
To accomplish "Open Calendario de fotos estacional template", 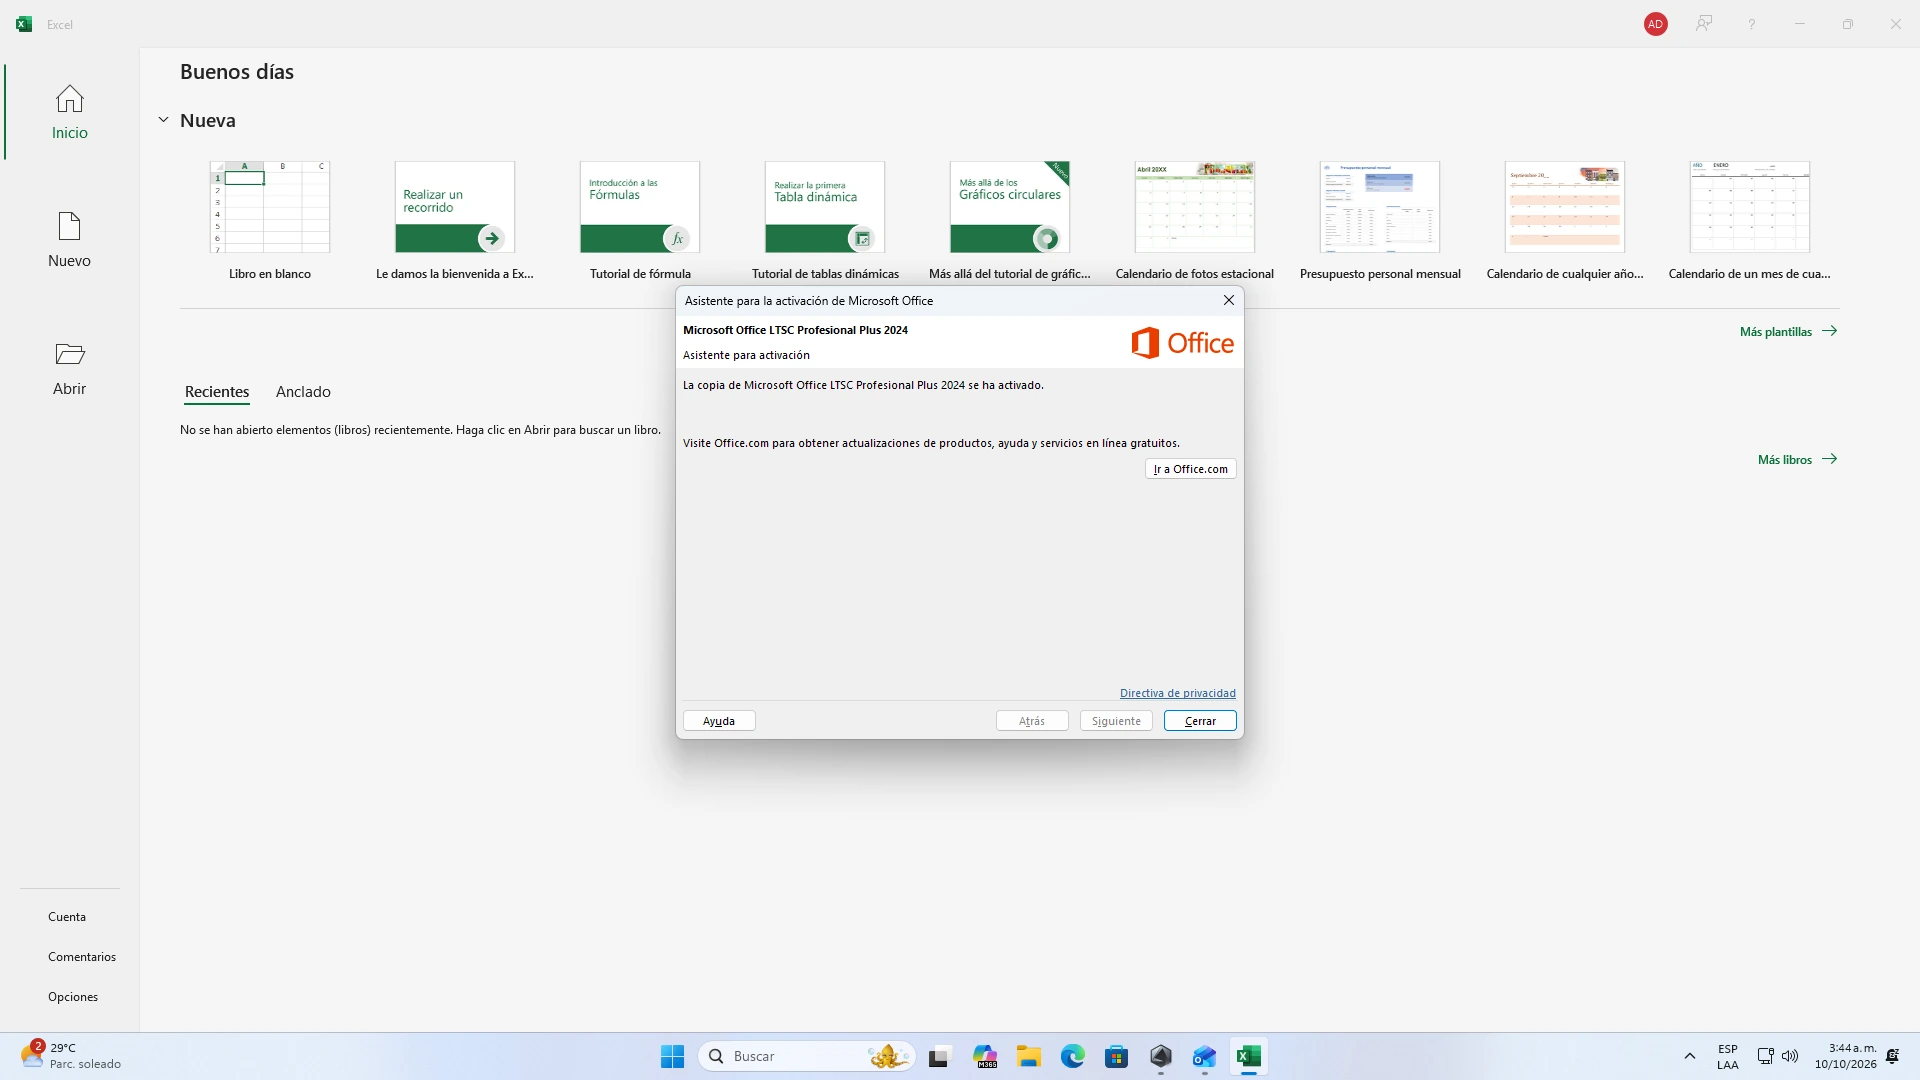I will [x=1195, y=220].
